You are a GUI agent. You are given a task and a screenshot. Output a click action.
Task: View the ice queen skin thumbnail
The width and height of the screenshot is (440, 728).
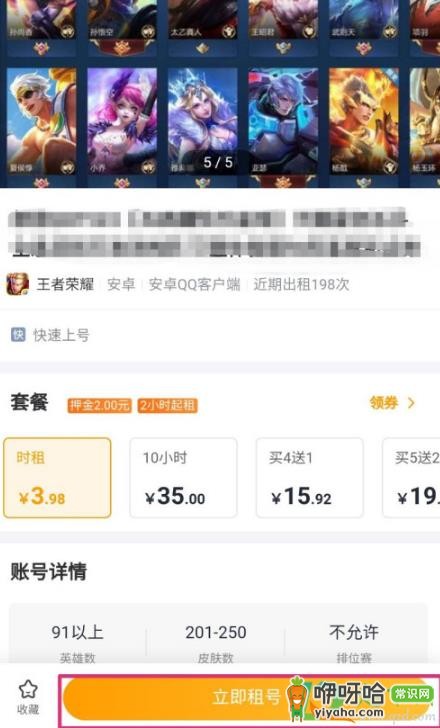[203, 122]
